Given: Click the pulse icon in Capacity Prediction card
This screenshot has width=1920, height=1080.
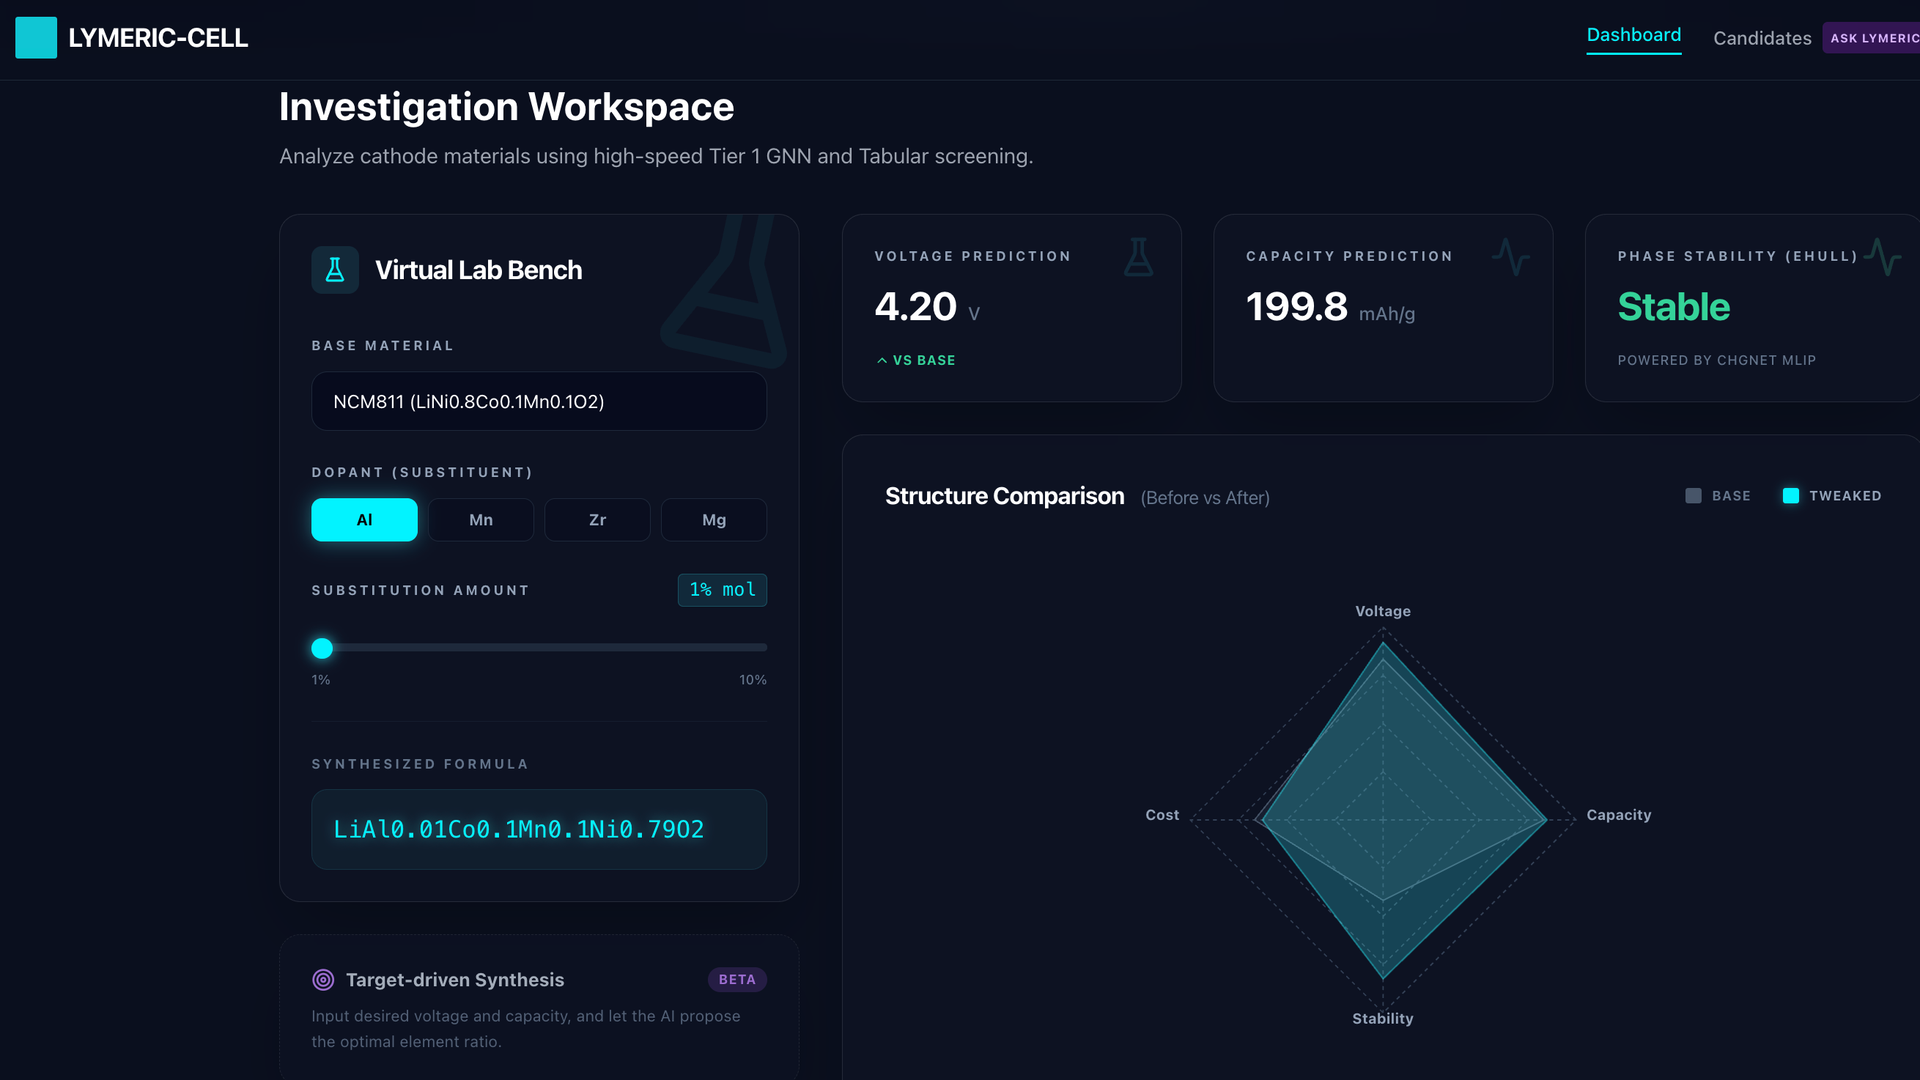Looking at the screenshot, I should [x=1510, y=257].
